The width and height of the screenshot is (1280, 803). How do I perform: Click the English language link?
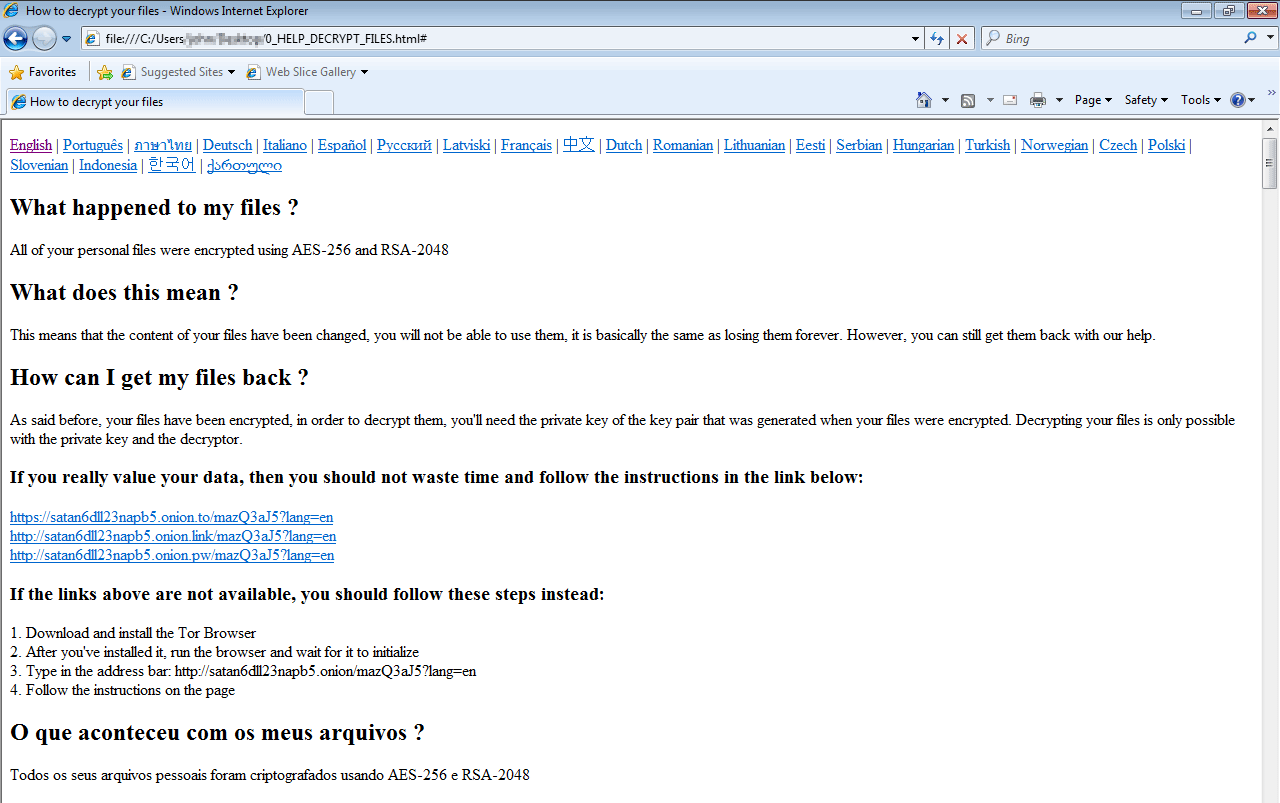[31, 145]
